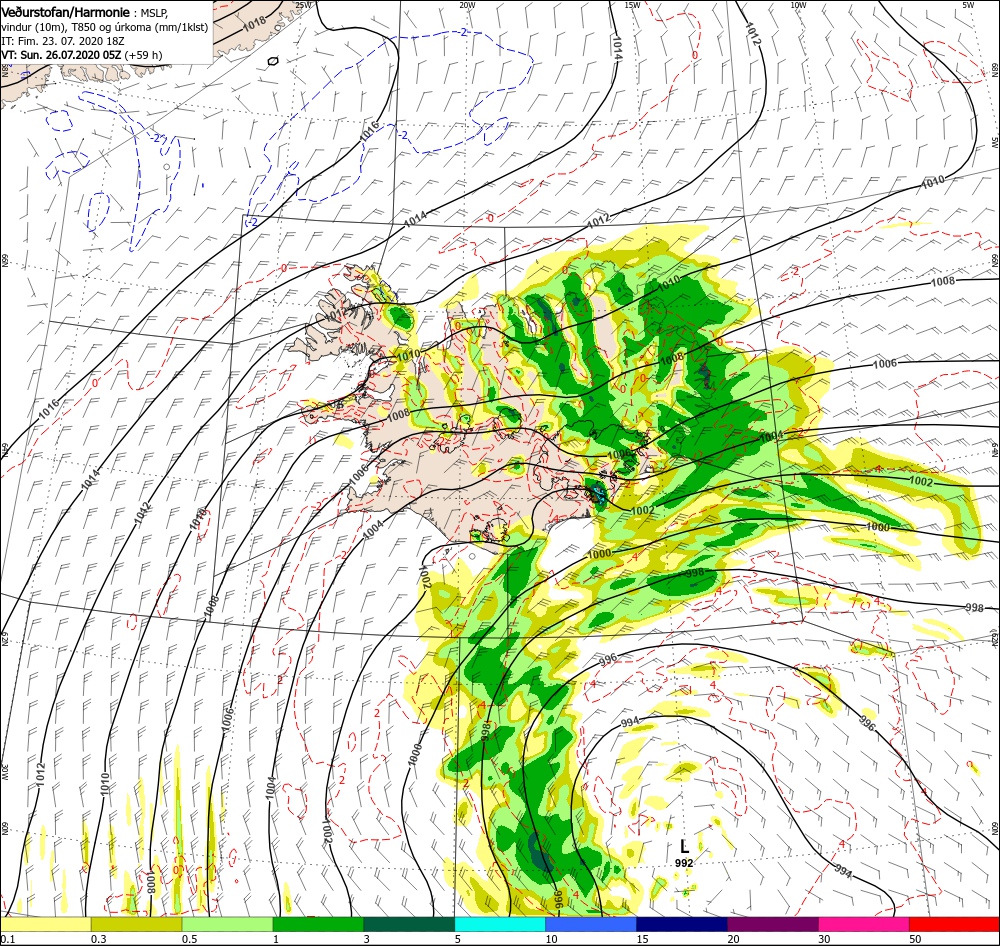Click the red 50 mm legend swatch
Image resolution: width=1000 pixels, height=946 pixels.
coord(954,924)
